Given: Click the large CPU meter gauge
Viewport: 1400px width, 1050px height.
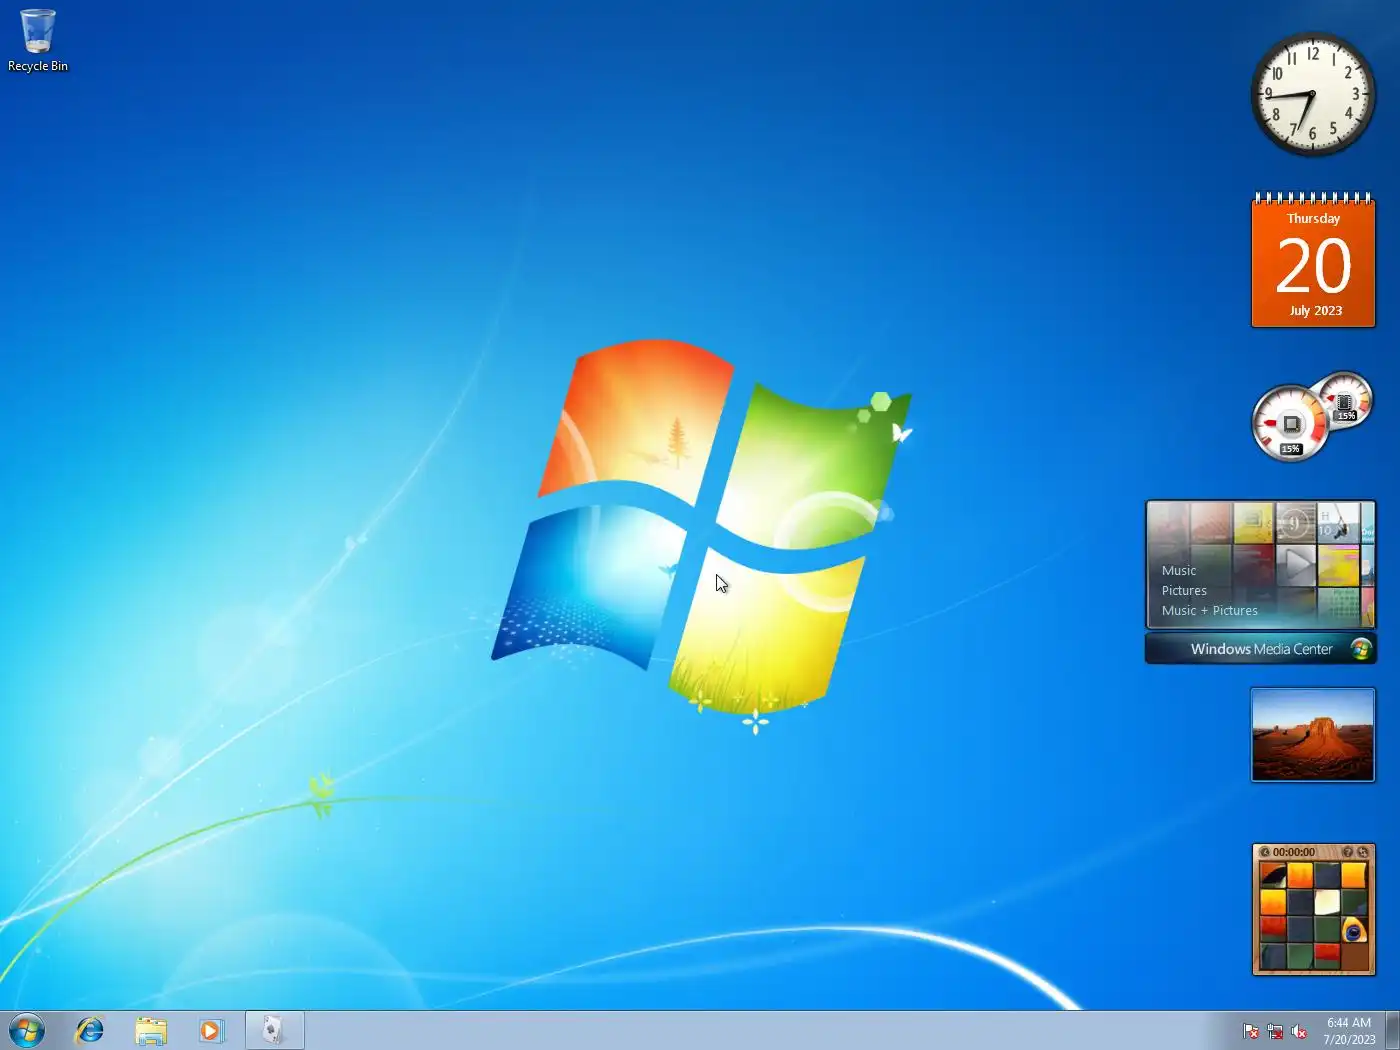Looking at the screenshot, I should [1290, 424].
